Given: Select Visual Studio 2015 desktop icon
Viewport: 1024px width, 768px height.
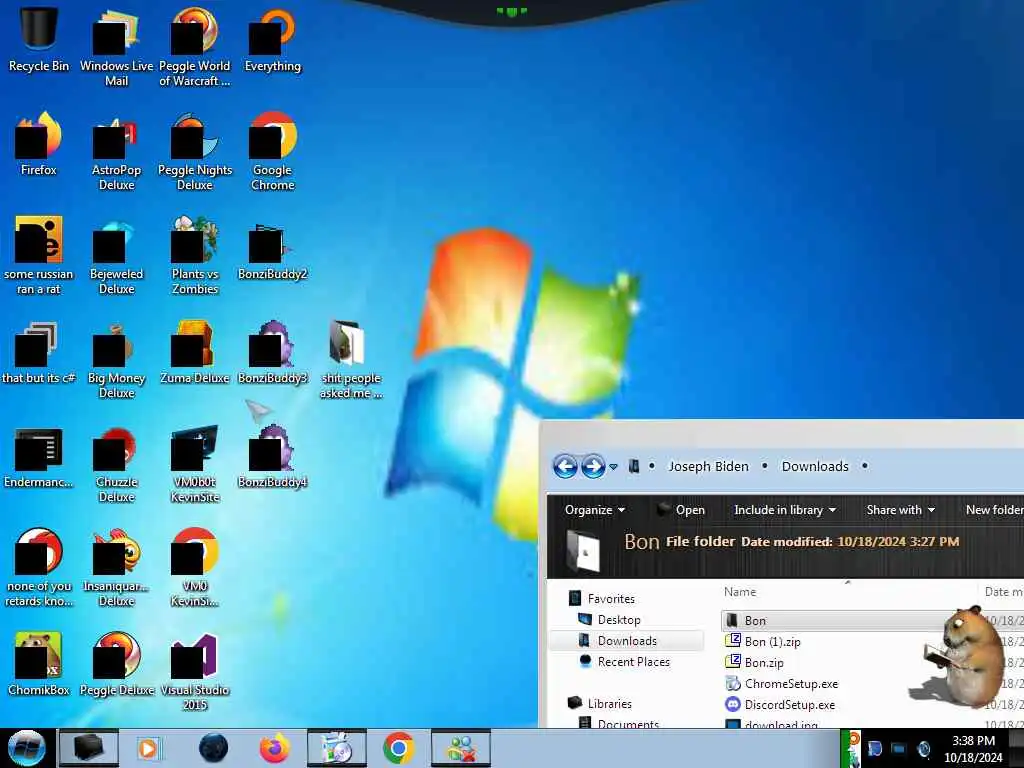Looking at the screenshot, I should pos(195,672).
